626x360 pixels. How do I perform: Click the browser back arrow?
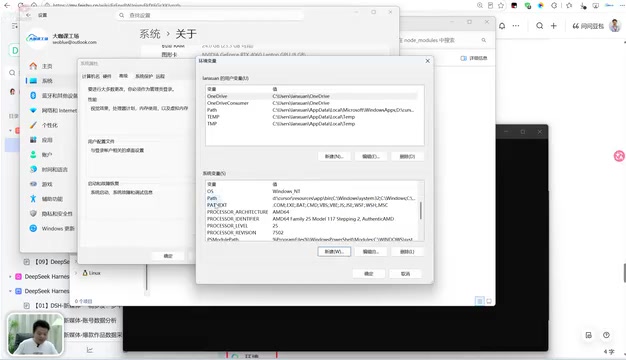coord(7,5)
